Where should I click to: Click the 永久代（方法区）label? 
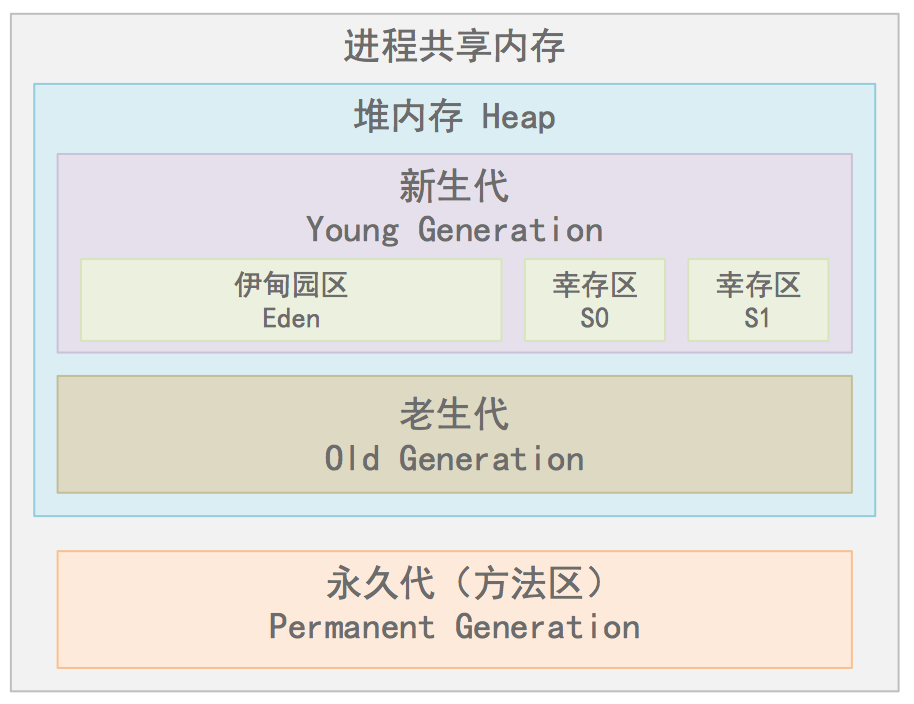pyautogui.click(x=455, y=582)
